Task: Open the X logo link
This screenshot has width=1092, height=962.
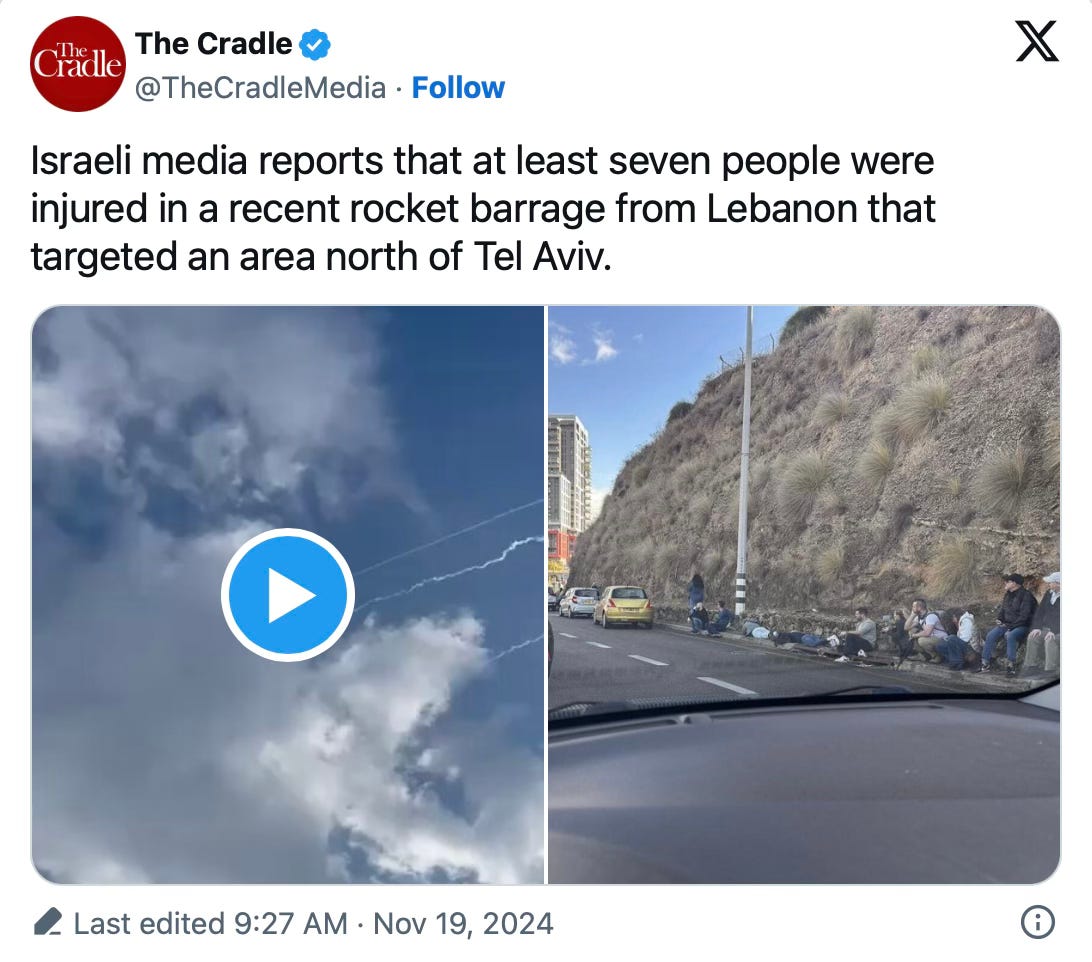Action: coord(1036,41)
